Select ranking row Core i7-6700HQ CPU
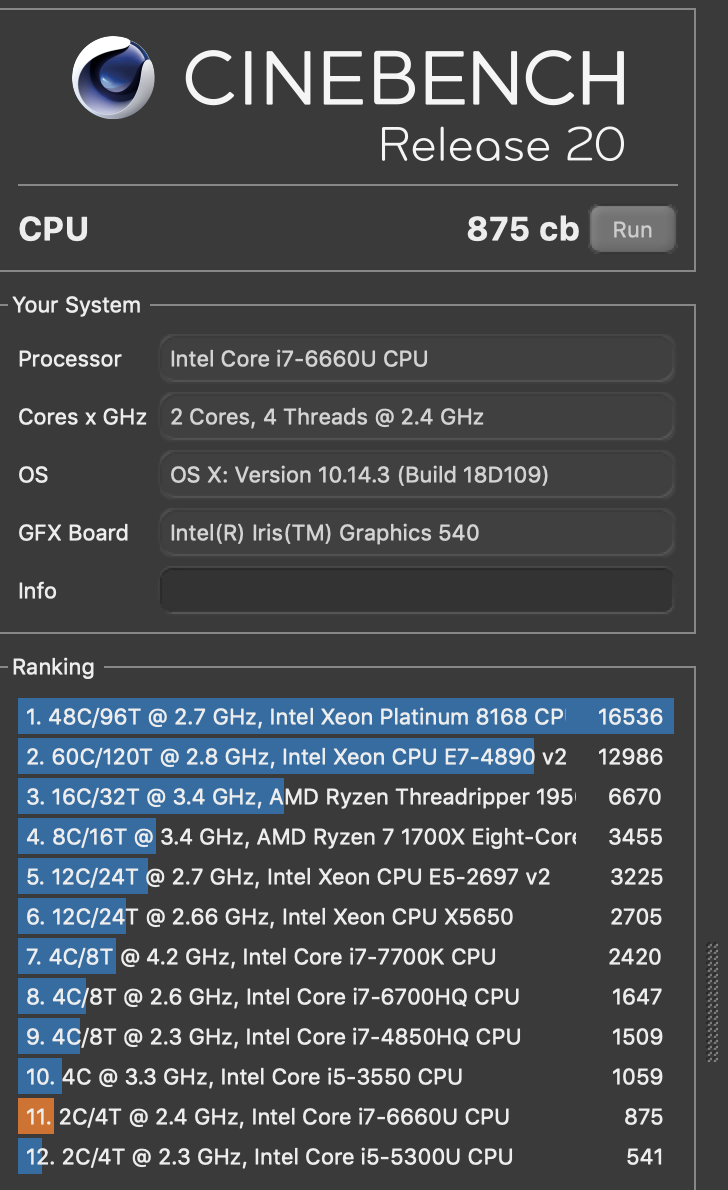 click(345, 996)
